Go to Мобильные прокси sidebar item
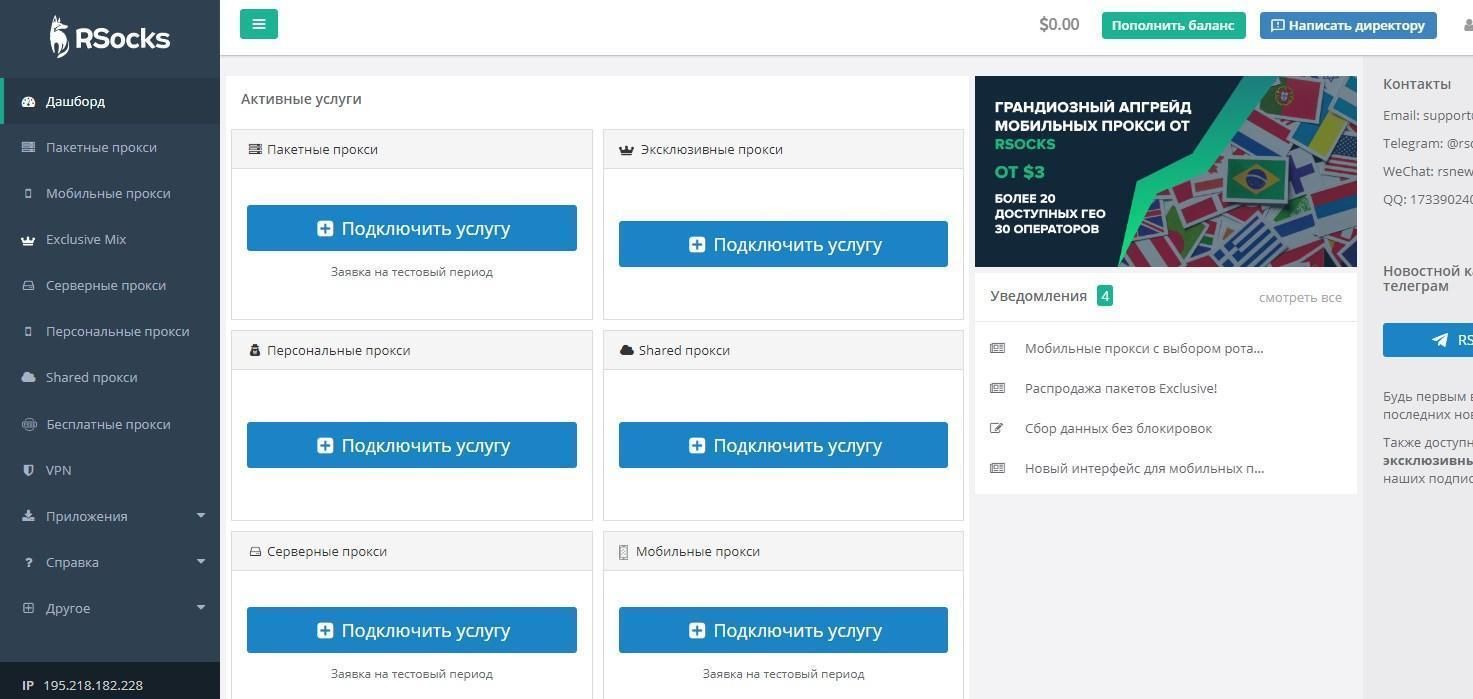Screen dimensions: 1473x699 point(110,193)
